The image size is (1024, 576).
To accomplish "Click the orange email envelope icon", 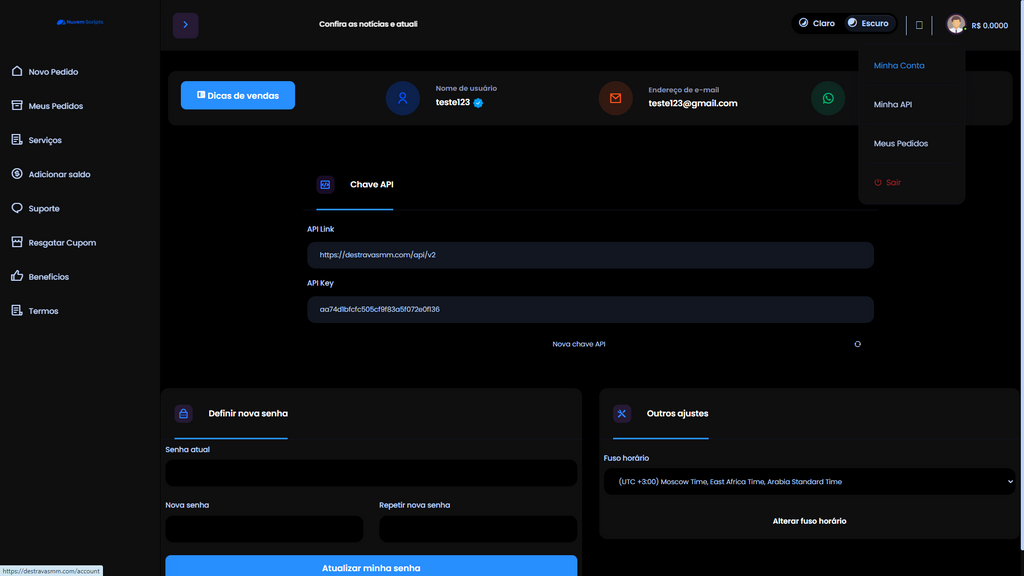I will point(615,98).
